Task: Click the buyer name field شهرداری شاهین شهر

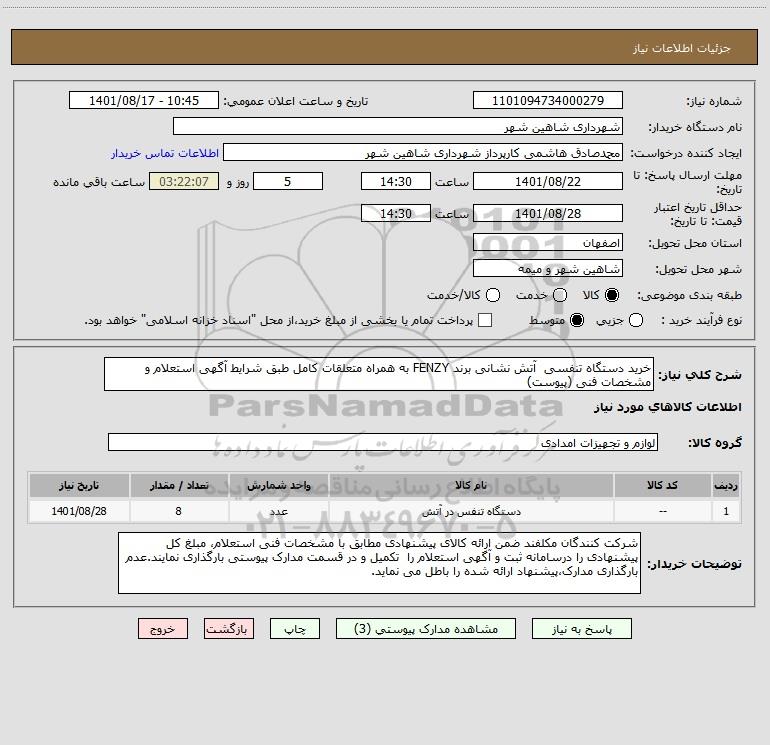Action: 398,126
